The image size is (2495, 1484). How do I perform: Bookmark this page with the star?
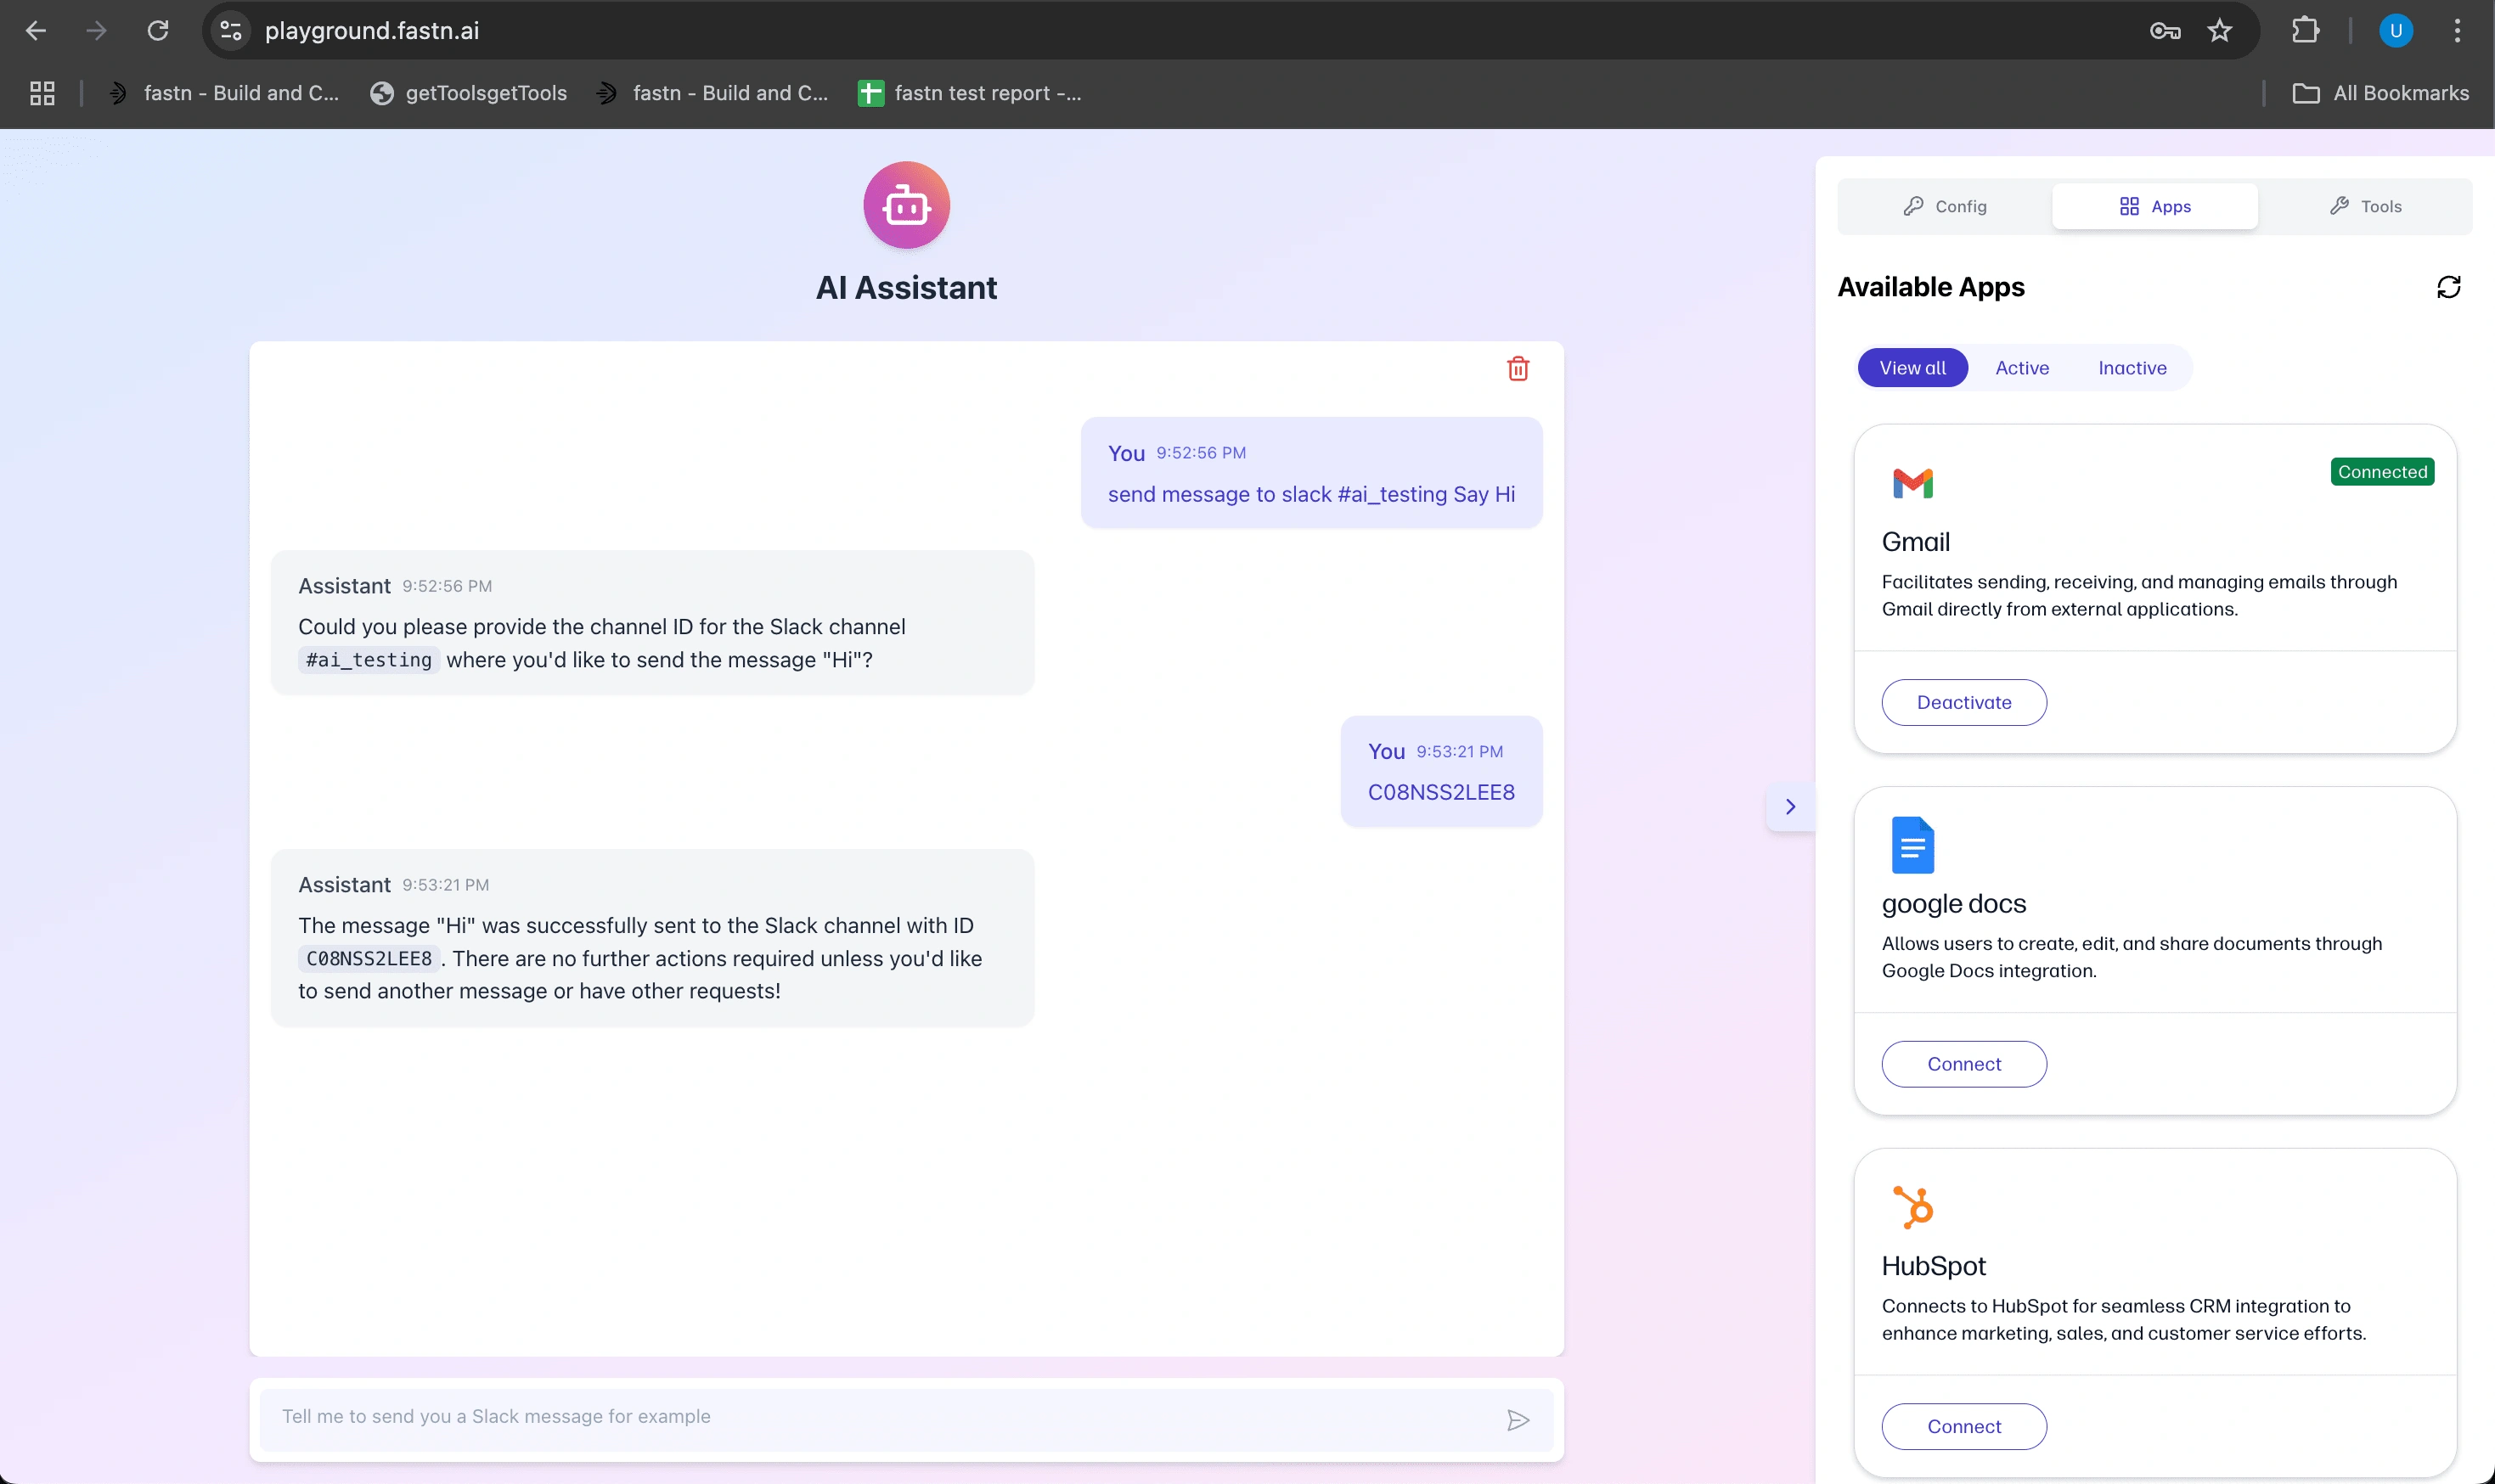tap(2220, 31)
